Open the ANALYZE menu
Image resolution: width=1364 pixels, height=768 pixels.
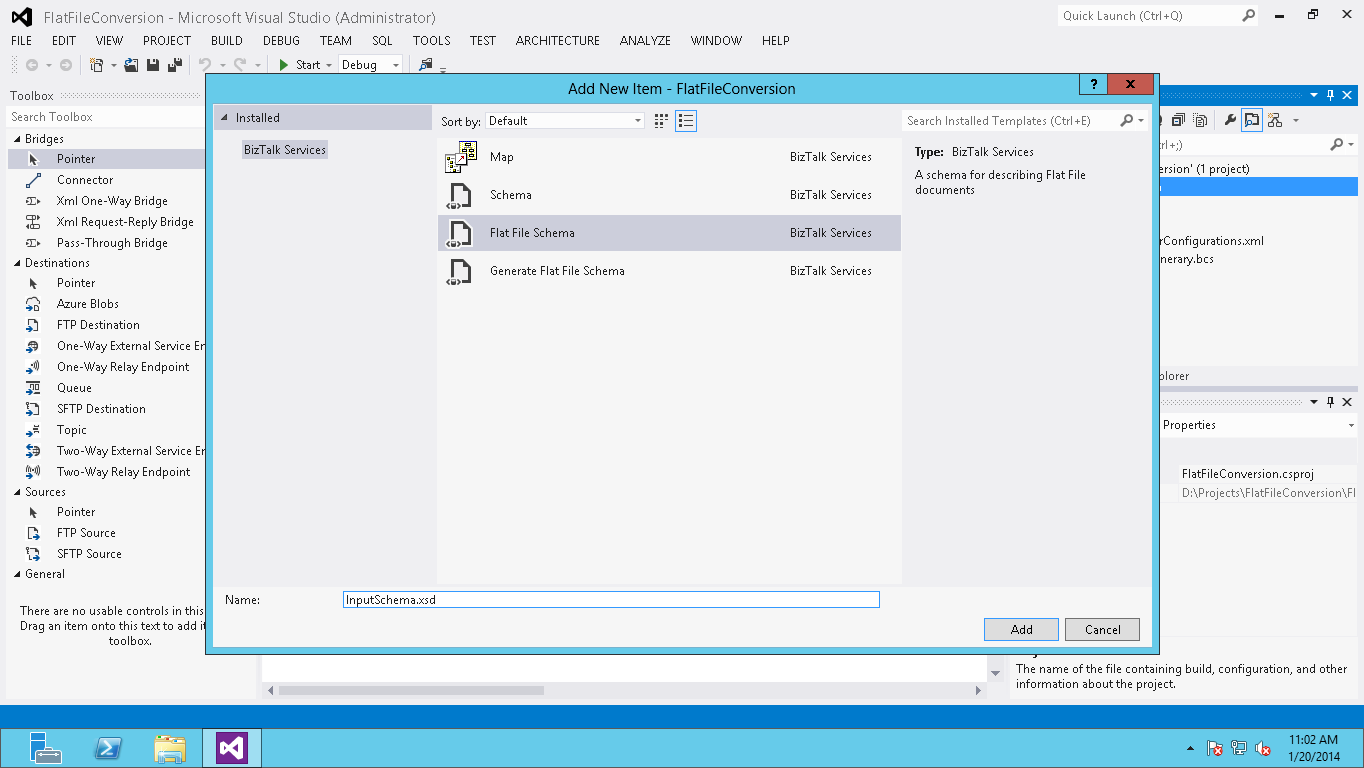[645, 41]
